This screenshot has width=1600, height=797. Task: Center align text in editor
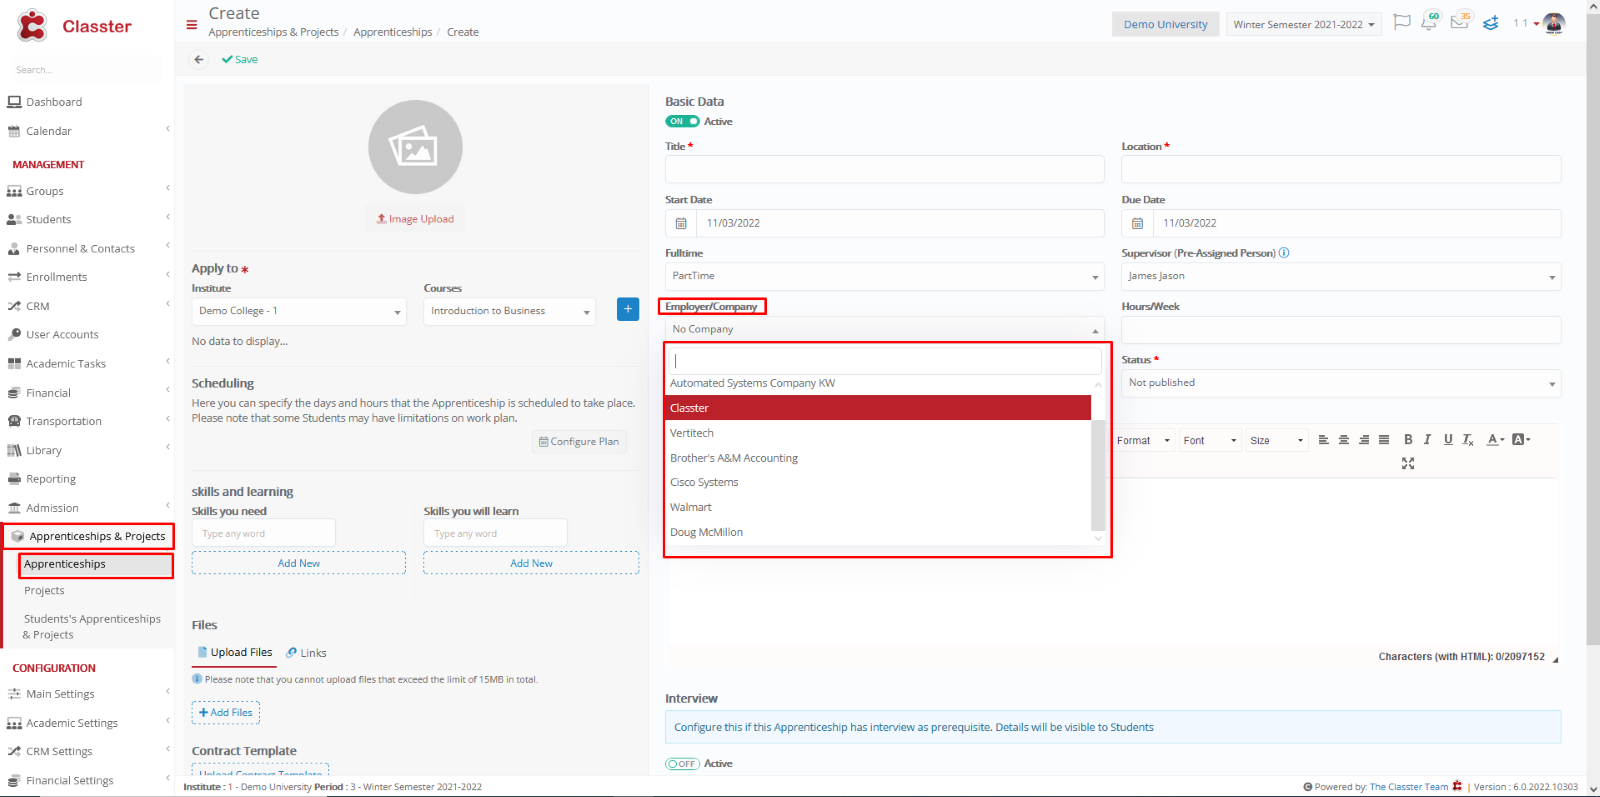pyautogui.click(x=1344, y=440)
